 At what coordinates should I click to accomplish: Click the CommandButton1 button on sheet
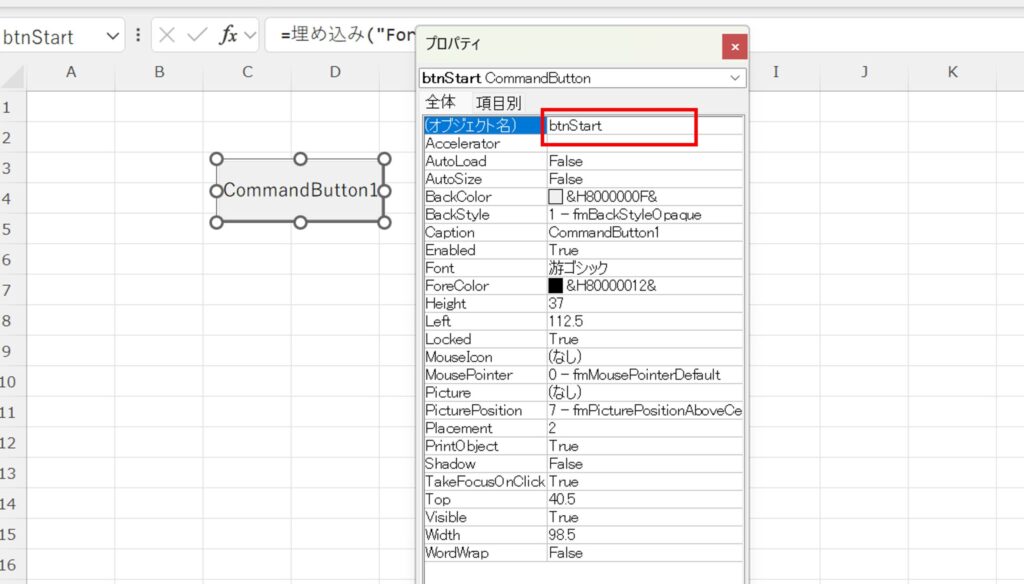pos(300,190)
